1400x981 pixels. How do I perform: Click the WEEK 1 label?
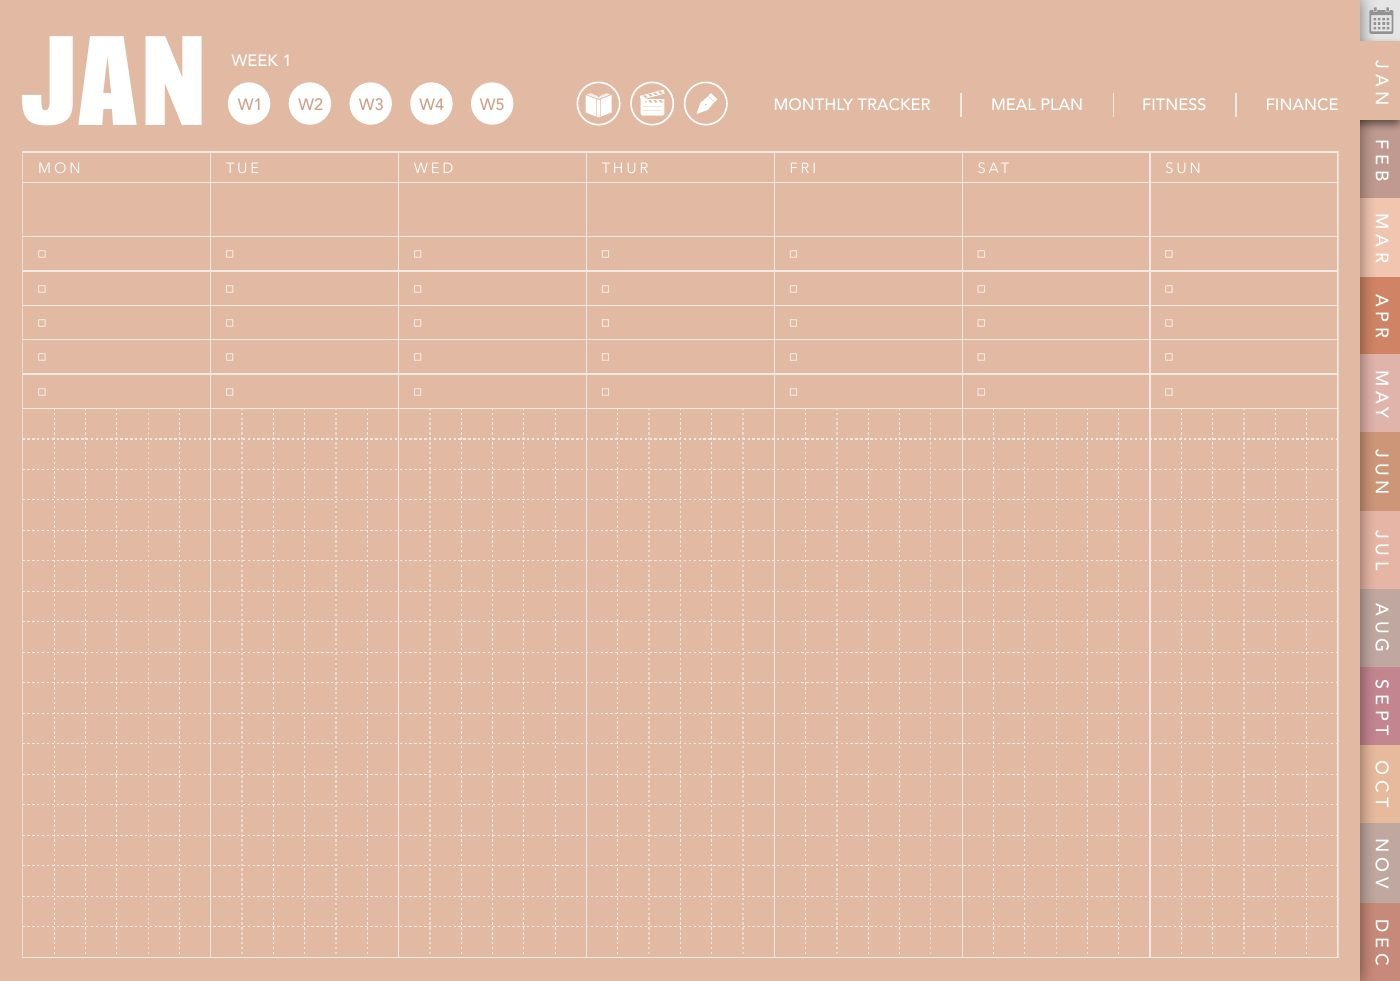tap(261, 60)
